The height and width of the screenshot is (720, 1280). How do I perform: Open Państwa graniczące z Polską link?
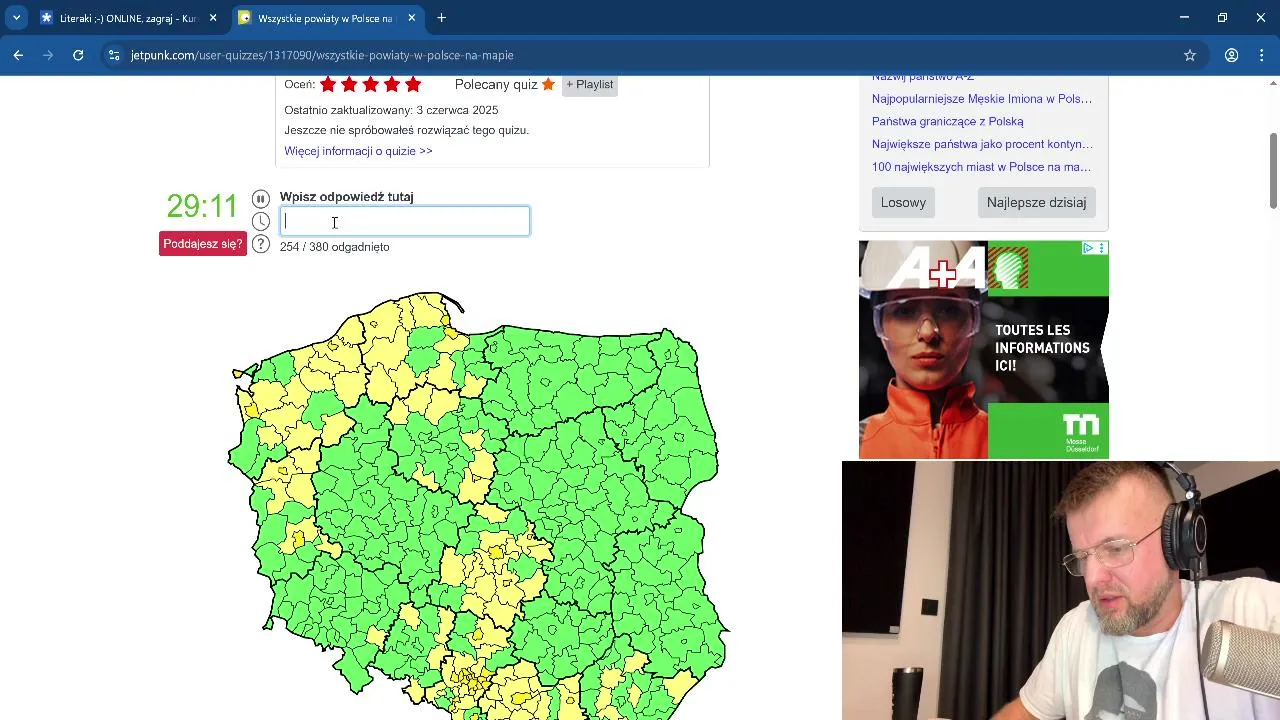948,122
